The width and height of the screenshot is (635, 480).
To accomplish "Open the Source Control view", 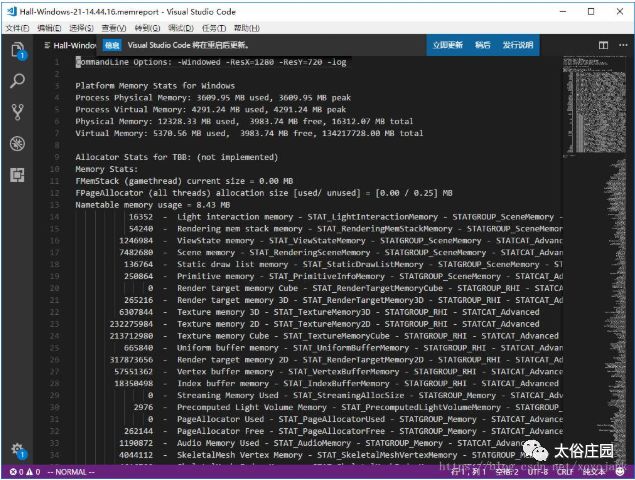I will click(x=17, y=112).
